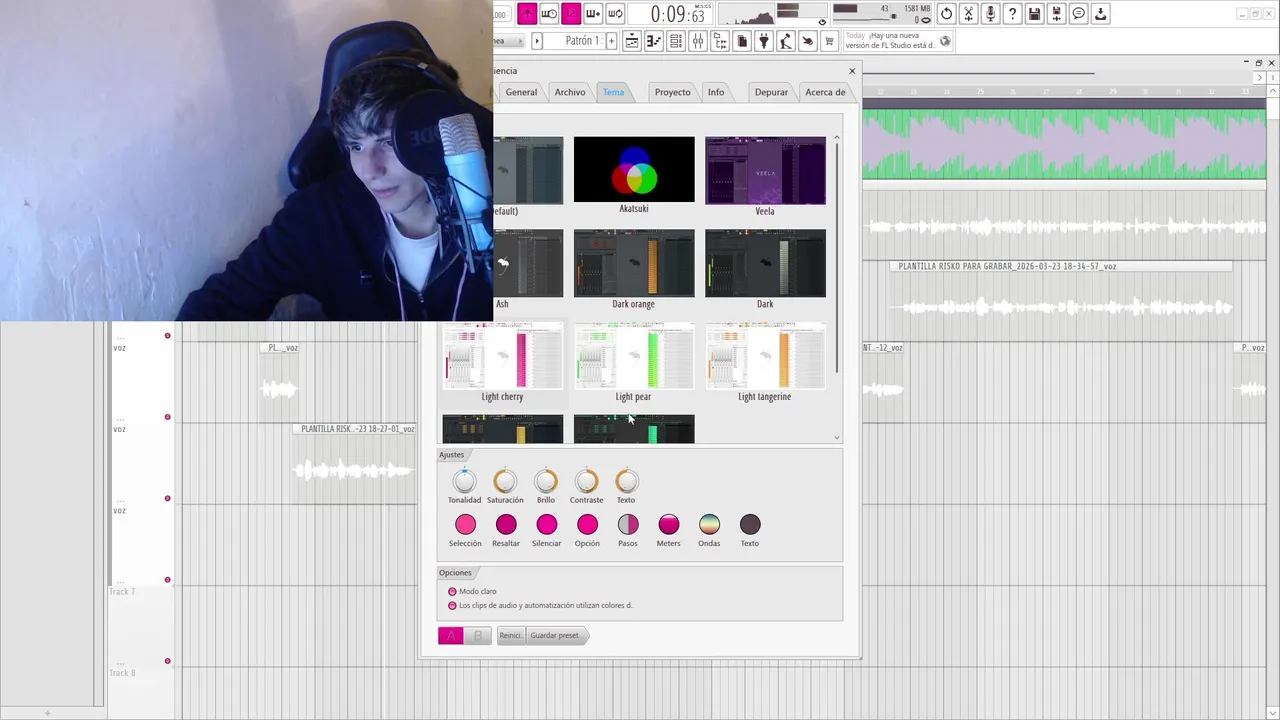This screenshot has height=720, width=1280.
Task: Click the Ondas gradient color swatch
Action: [x=709, y=524]
